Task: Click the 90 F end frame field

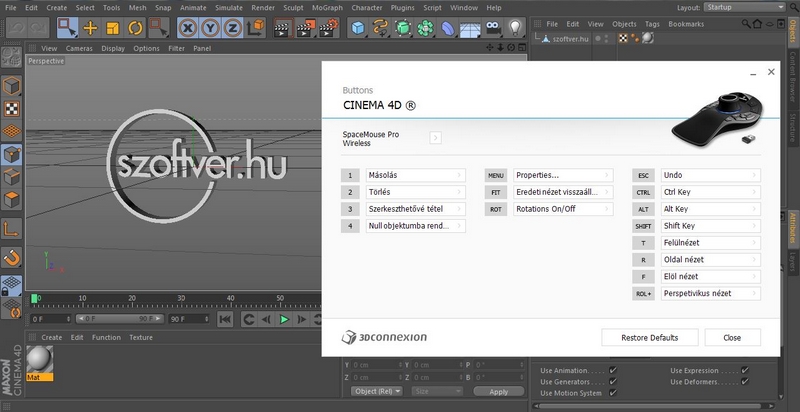Action: tap(189, 319)
